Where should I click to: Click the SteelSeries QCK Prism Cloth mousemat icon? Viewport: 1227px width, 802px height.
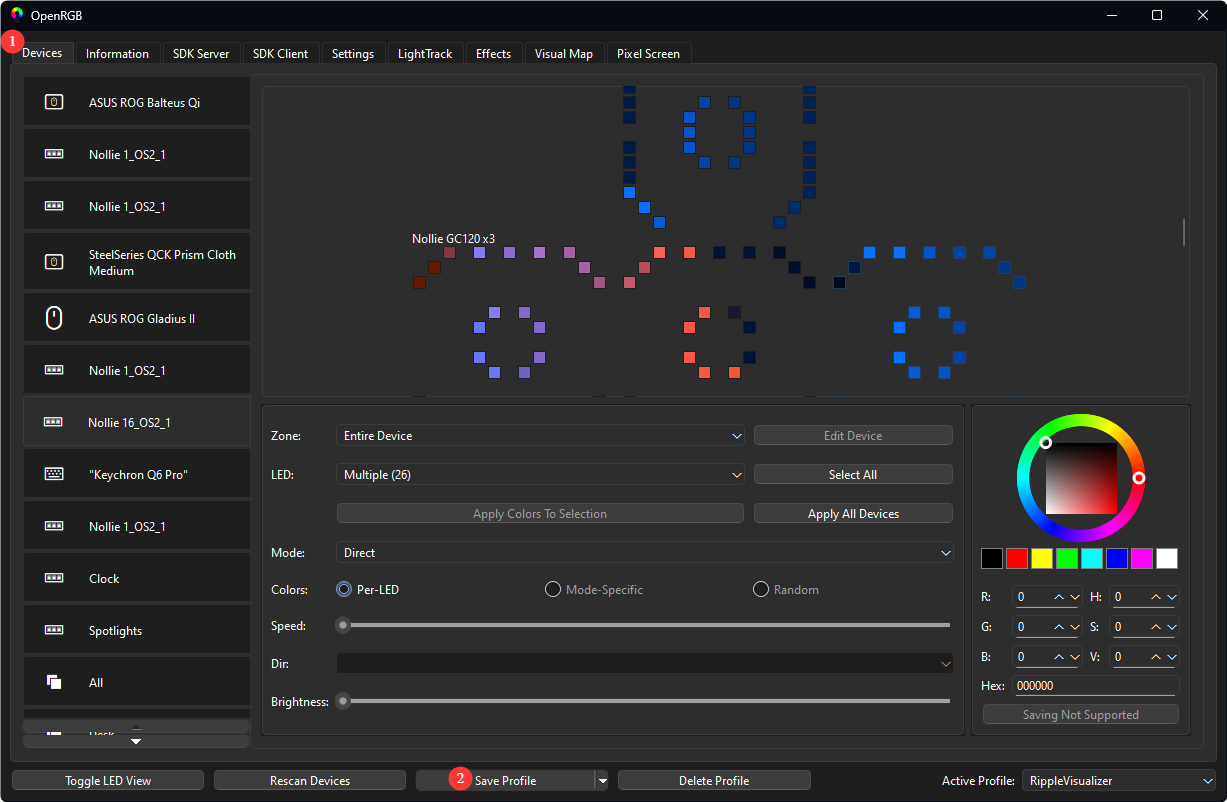[54, 262]
